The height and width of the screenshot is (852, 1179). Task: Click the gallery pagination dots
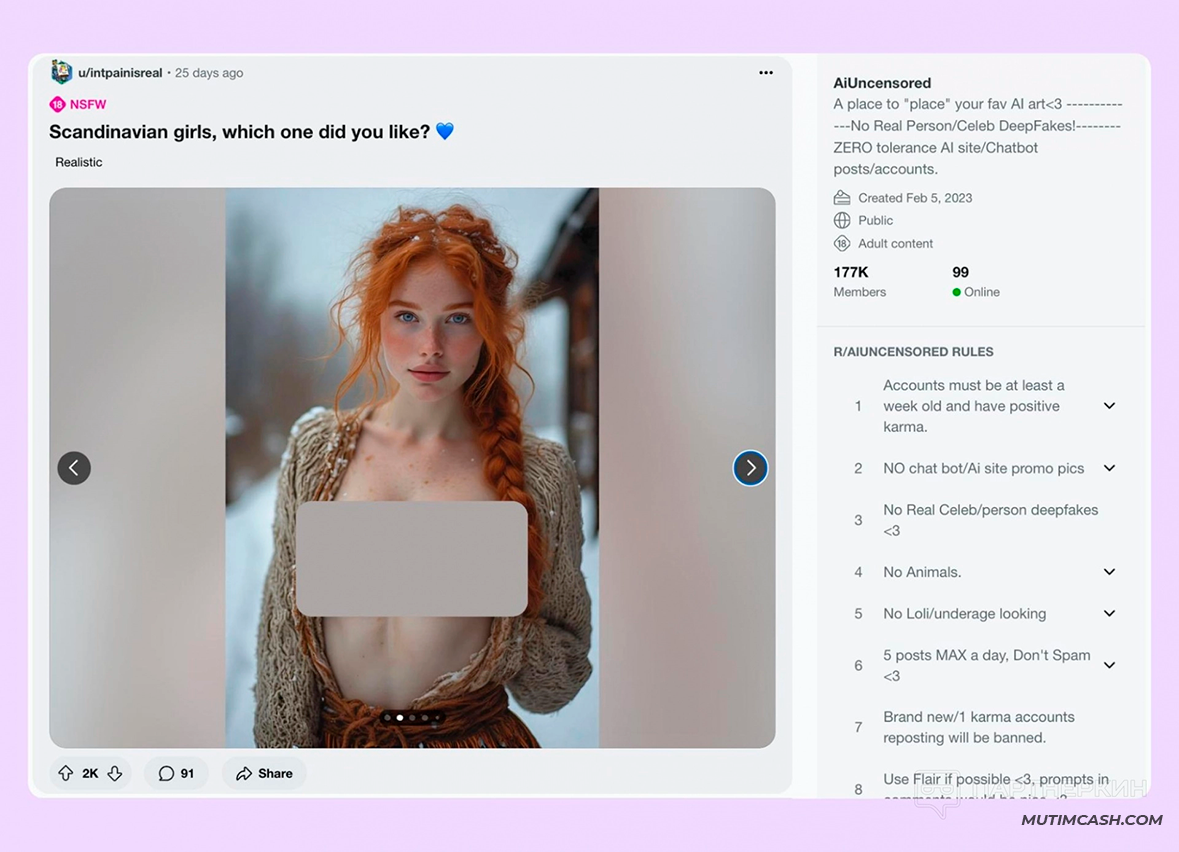[412, 717]
